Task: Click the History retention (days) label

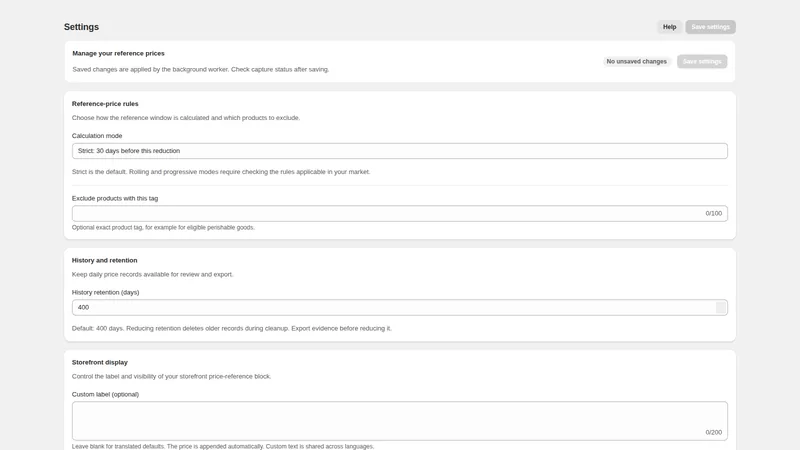Action: point(105,292)
